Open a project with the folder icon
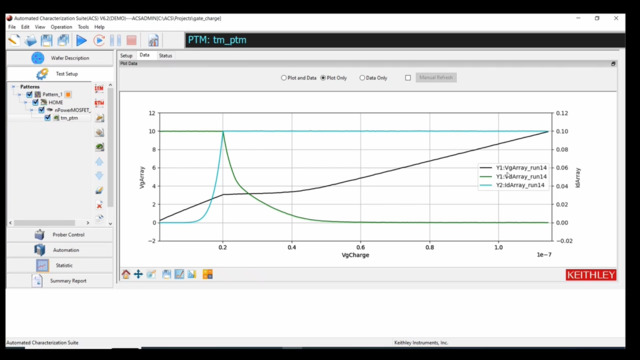The height and width of the screenshot is (360, 640). 30,40
